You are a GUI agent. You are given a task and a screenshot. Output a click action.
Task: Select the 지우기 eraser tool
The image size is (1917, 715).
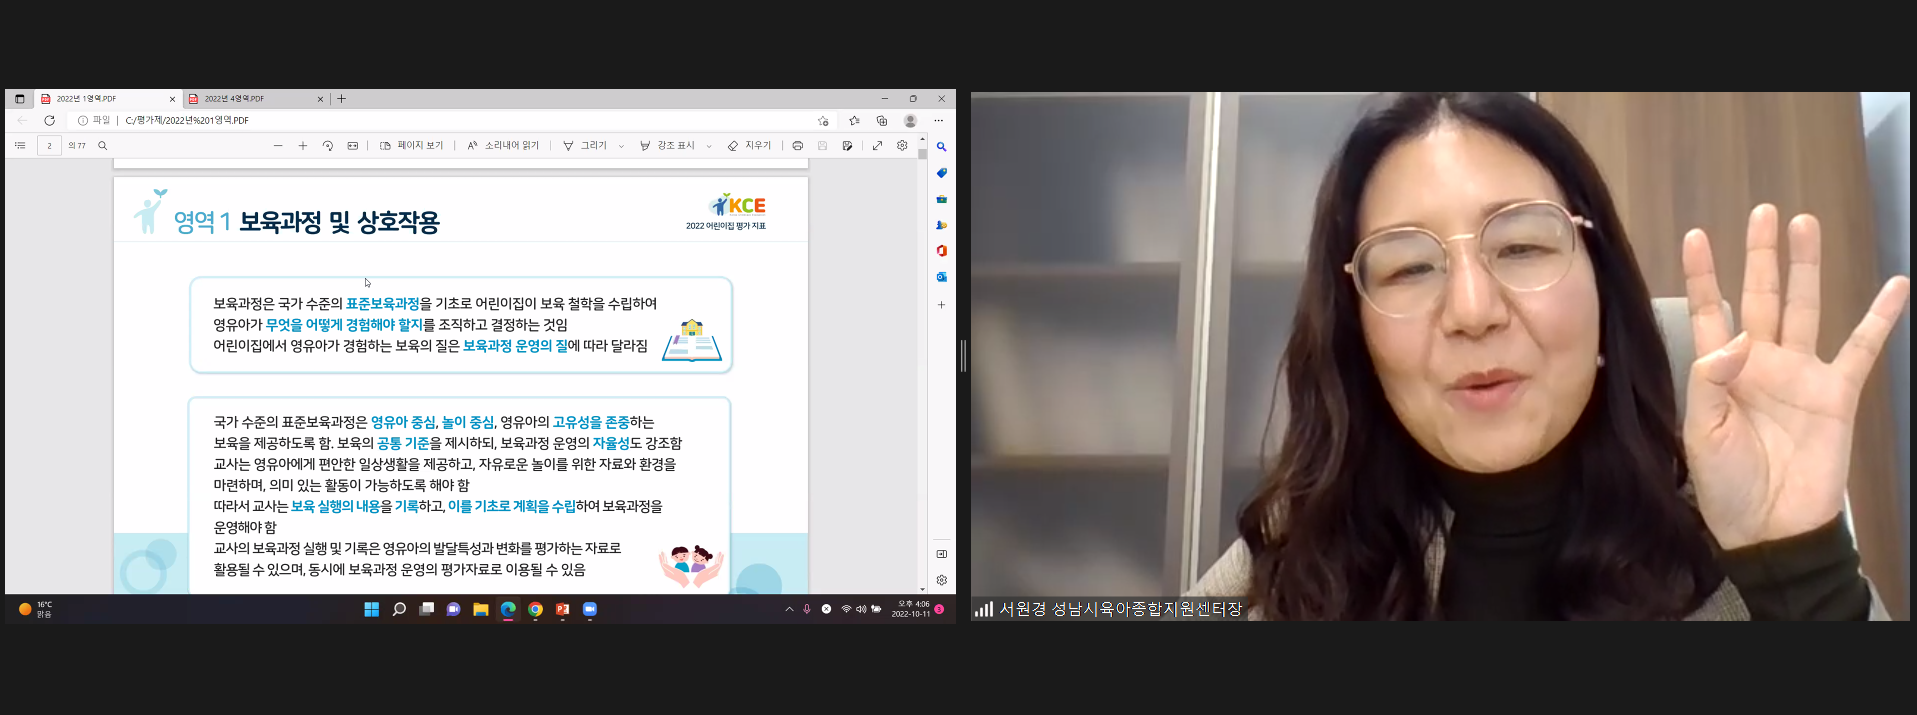click(x=749, y=146)
